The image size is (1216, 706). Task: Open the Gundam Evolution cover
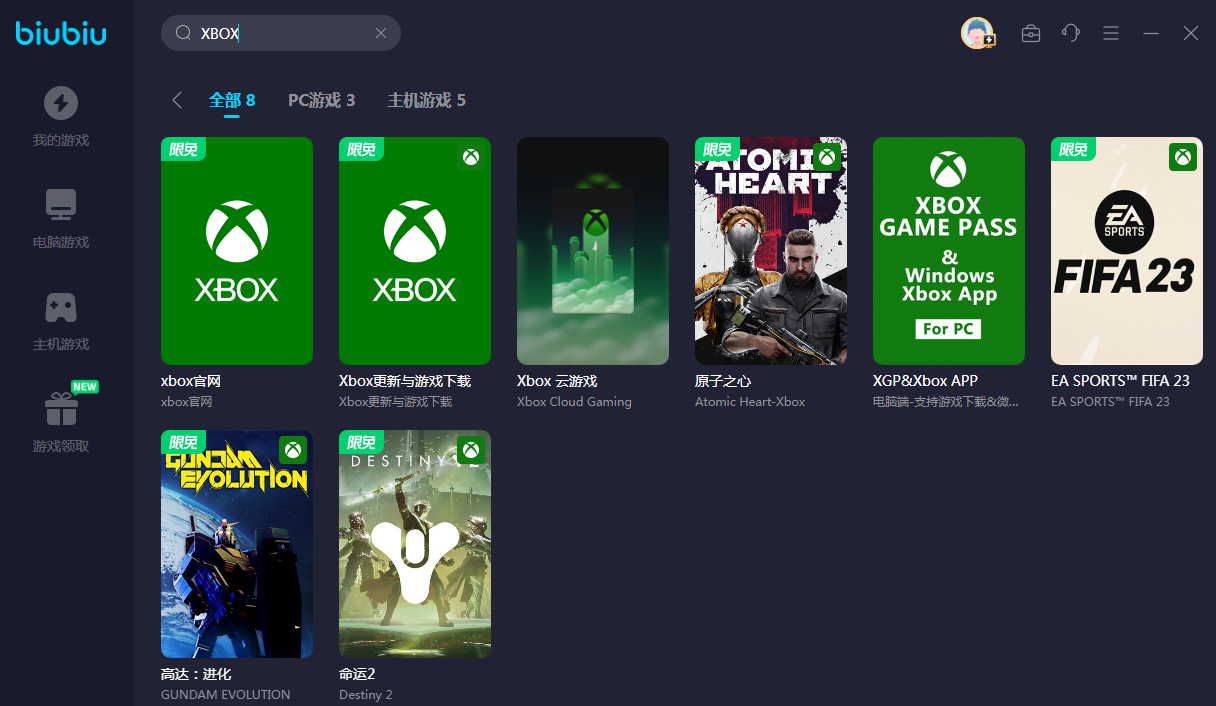237,544
